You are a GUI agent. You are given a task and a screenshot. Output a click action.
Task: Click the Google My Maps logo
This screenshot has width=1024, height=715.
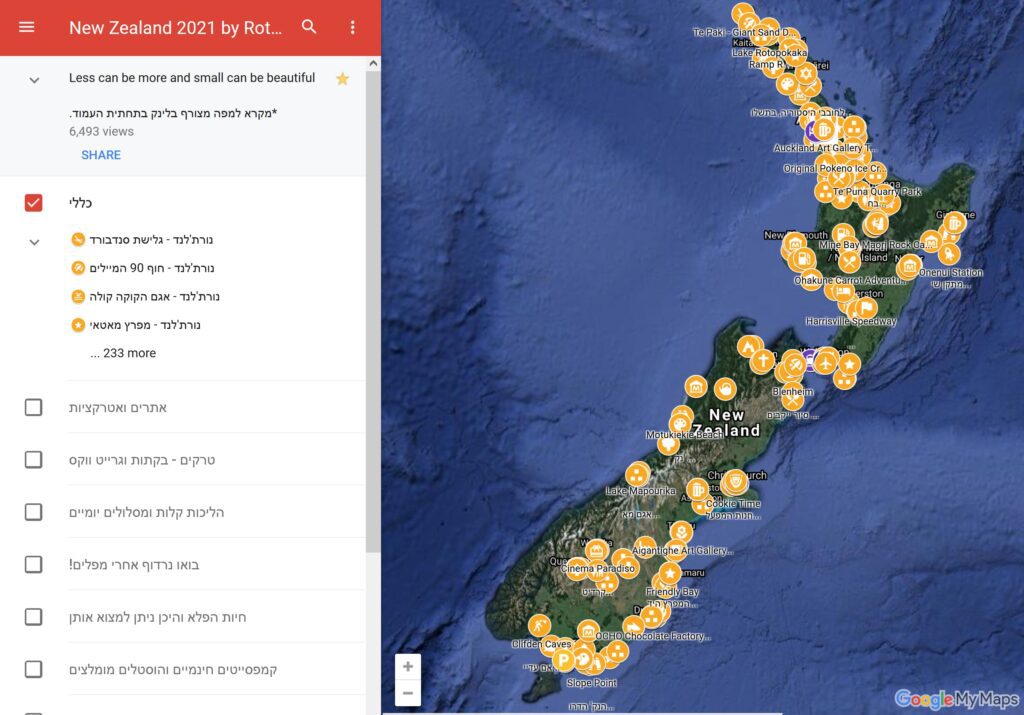pos(956,699)
